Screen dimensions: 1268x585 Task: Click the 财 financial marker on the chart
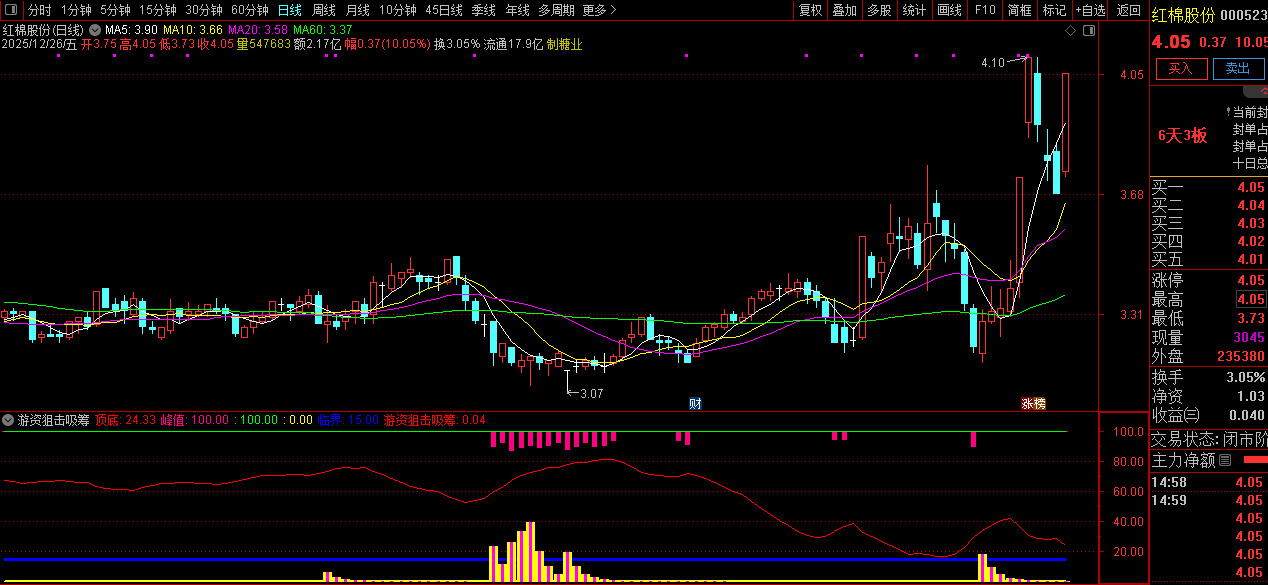[695, 404]
